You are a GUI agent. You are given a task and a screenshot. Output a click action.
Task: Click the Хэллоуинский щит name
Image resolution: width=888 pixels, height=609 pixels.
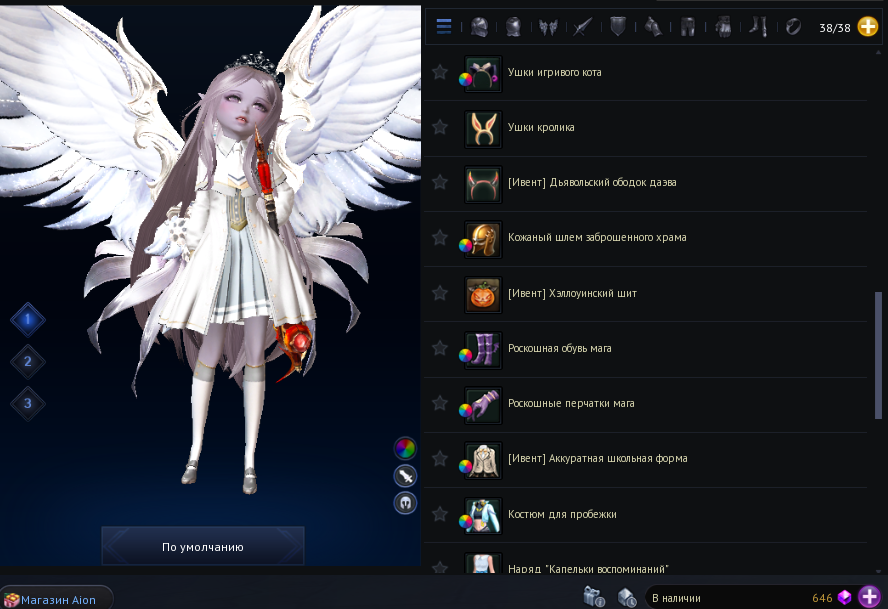coord(572,293)
